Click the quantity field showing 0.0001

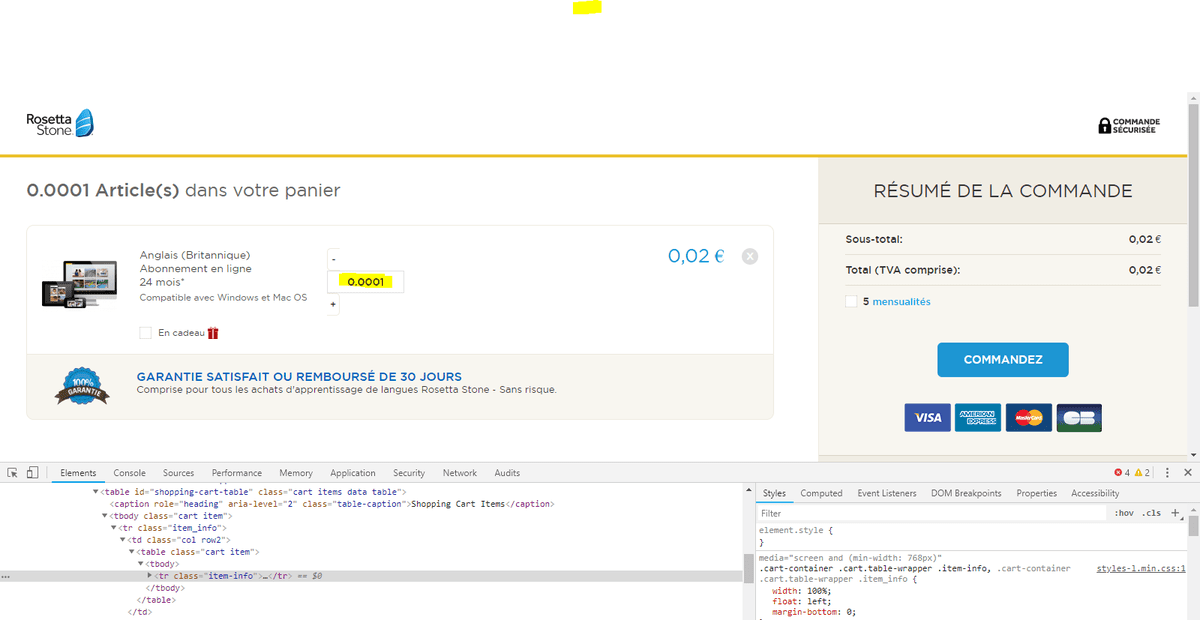[x=366, y=282]
